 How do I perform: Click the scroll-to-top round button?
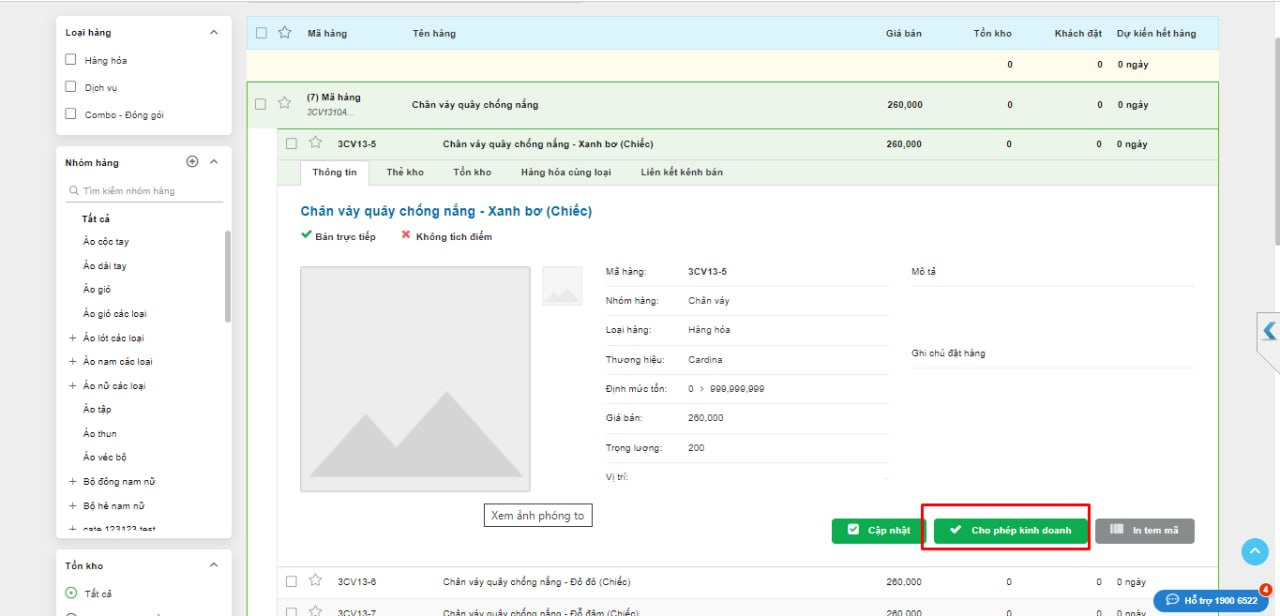pyautogui.click(x=1254, y=552)
